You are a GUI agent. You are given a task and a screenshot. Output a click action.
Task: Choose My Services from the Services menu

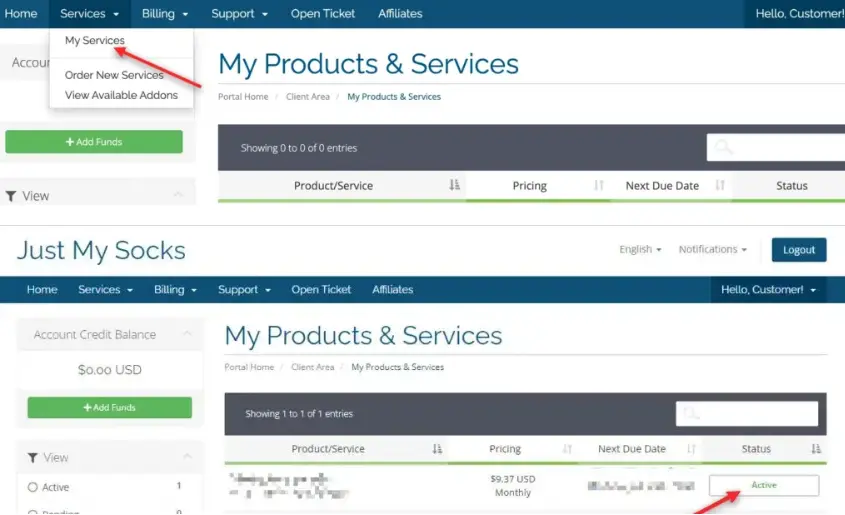click(95, 41)
